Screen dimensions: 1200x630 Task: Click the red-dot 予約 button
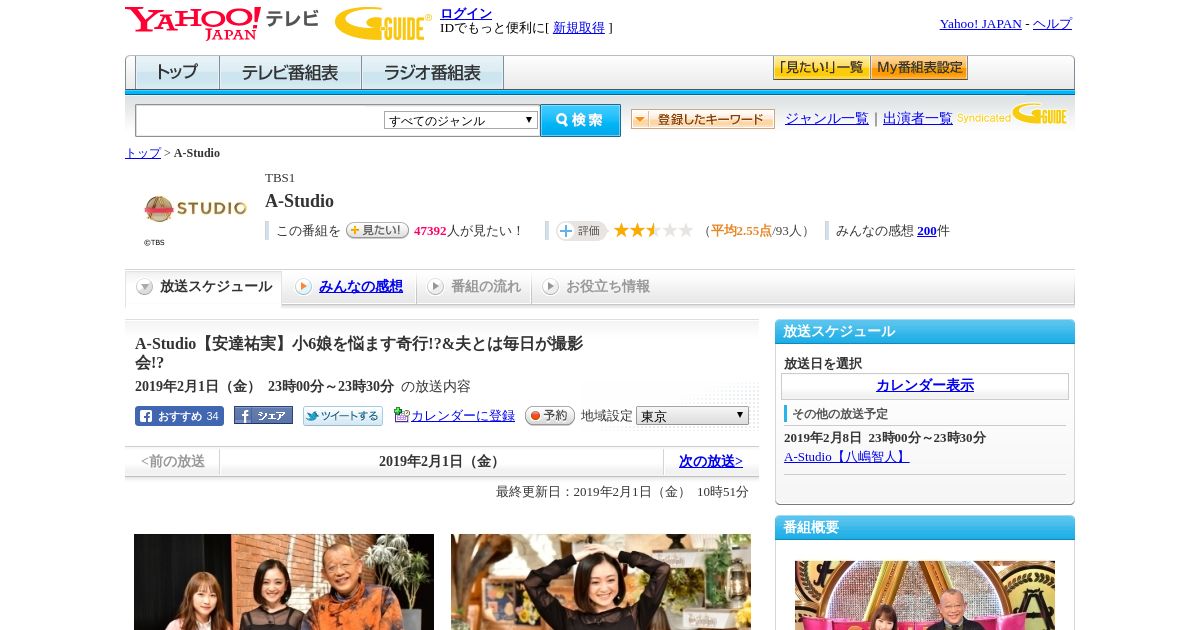pos(550,415)
